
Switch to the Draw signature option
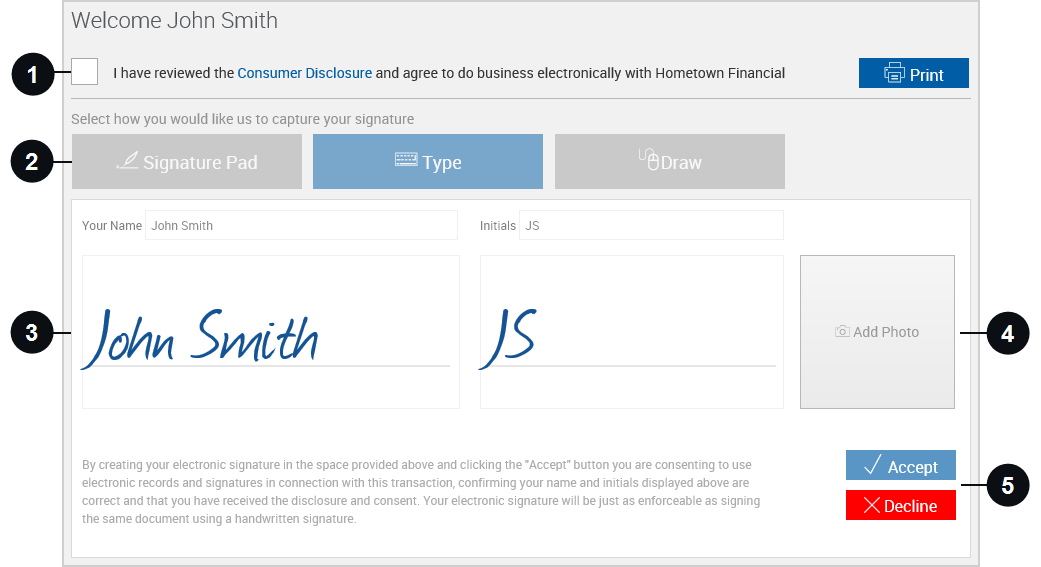670,161
